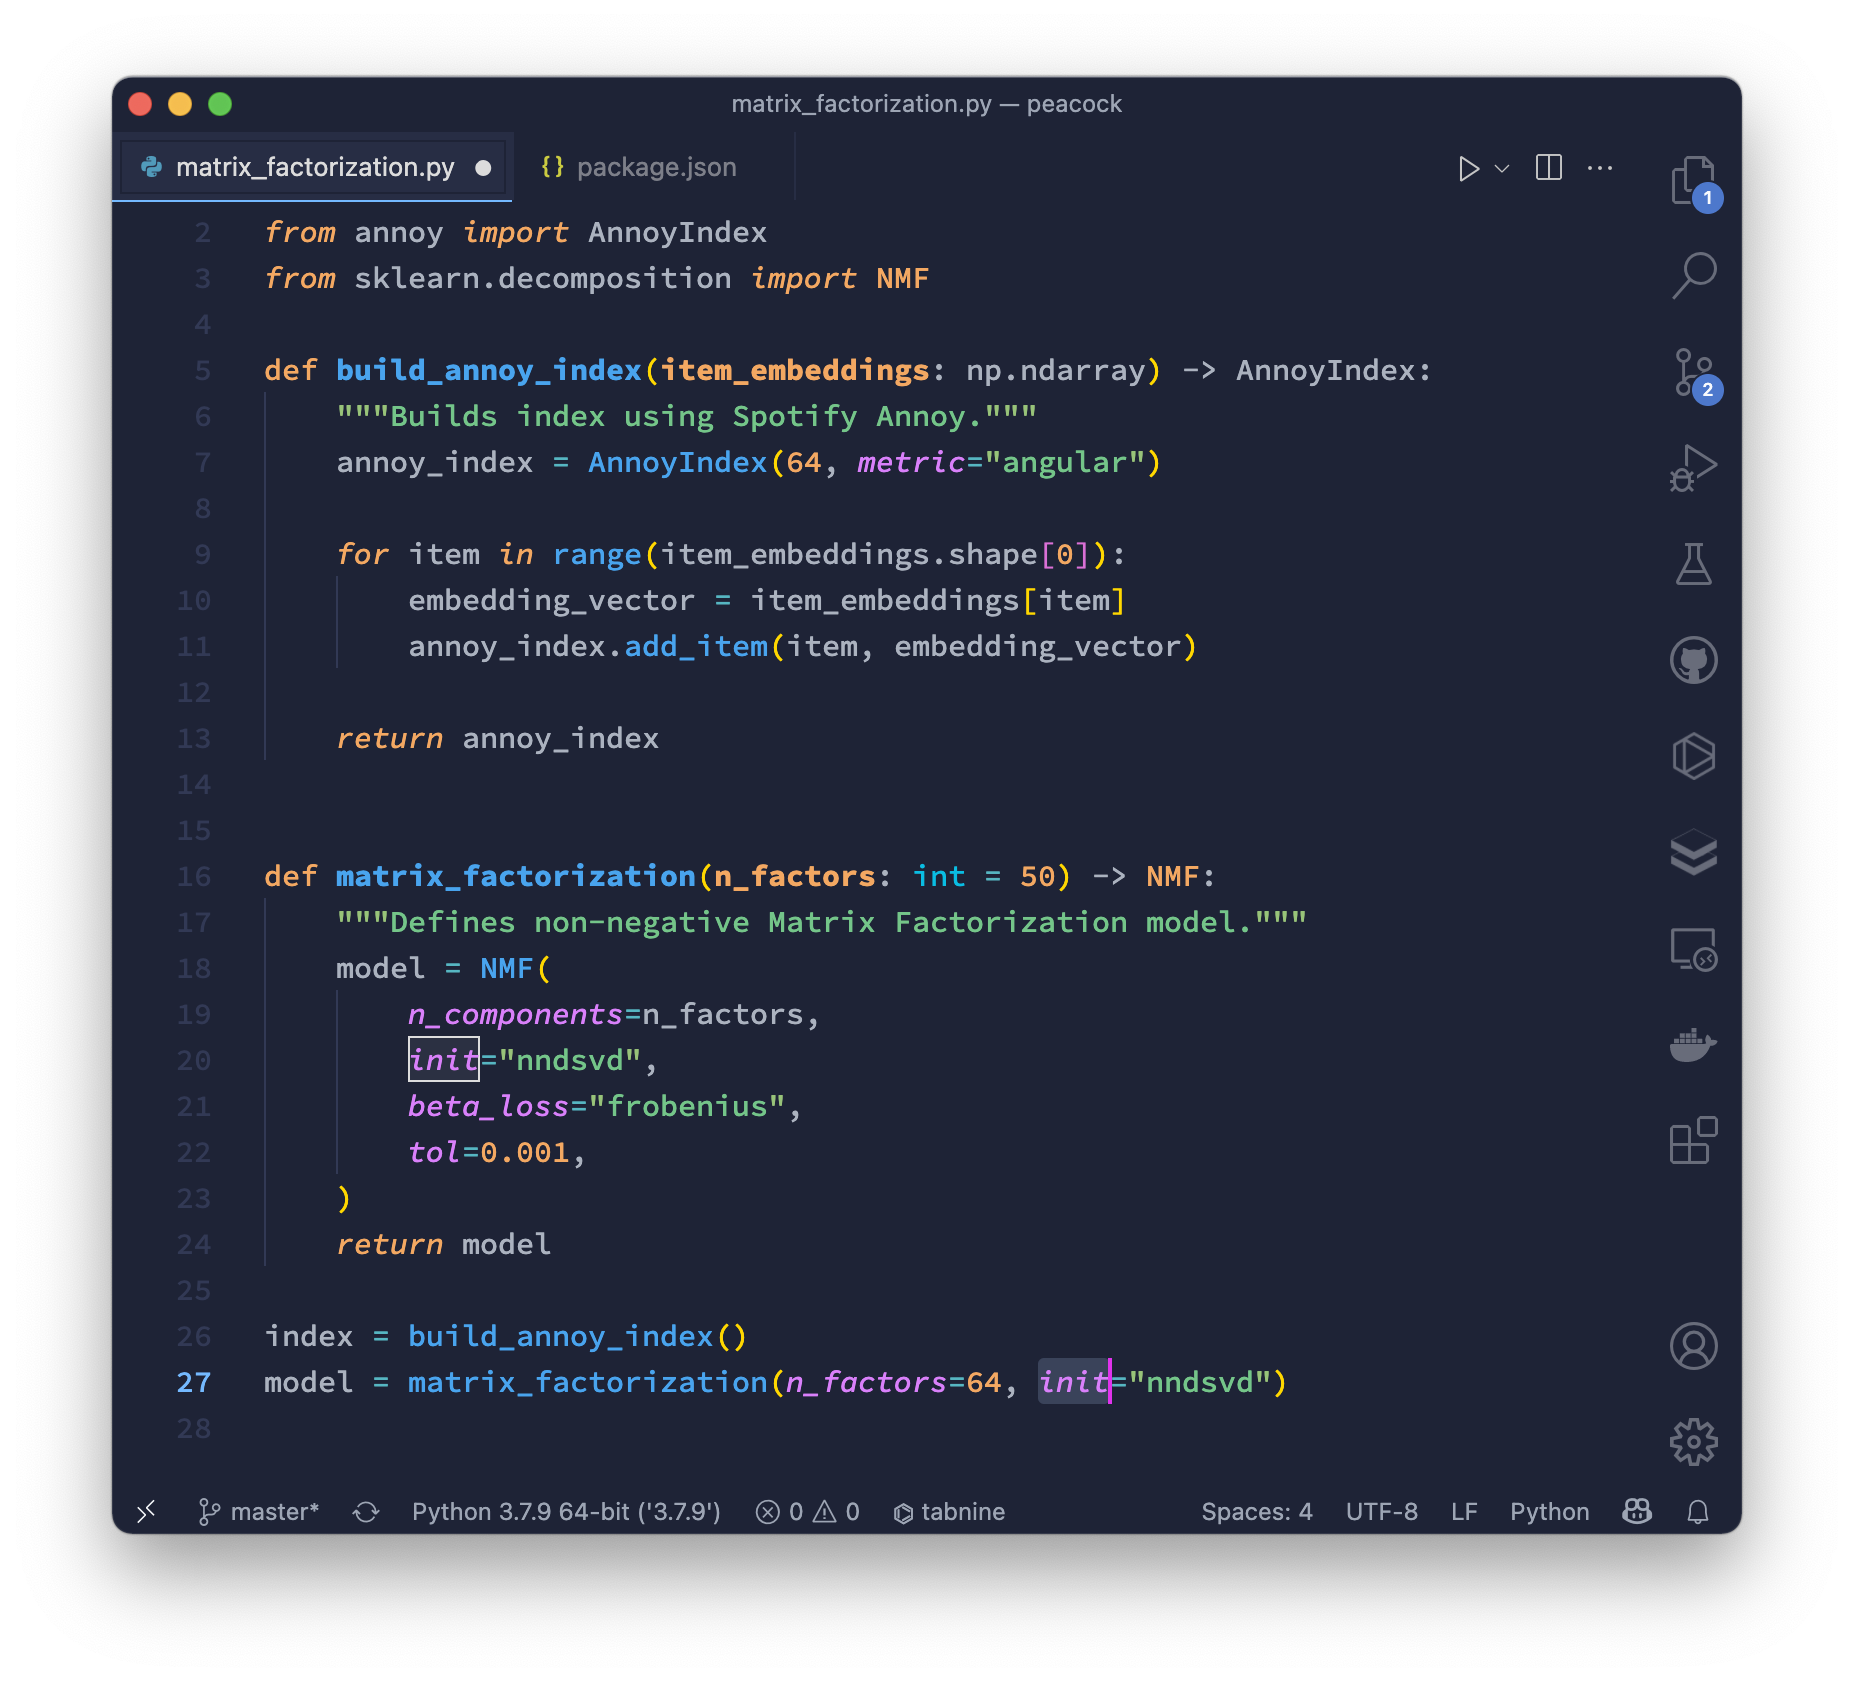This screenshot has height=1682, width=1854.
Task: Click function name build_annoy_index on line 5
Action: (x=488, y=370)
